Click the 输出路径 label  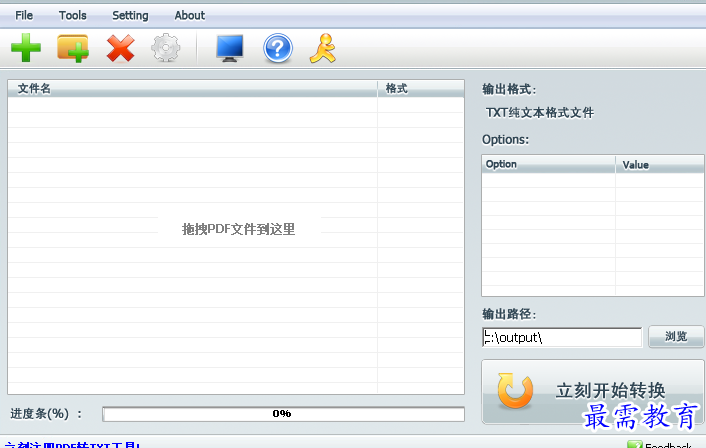click(509, 314)
